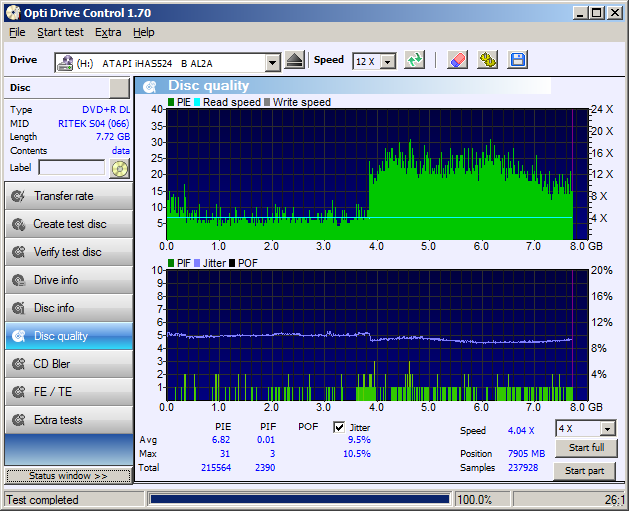This screenshot has height=511, width=629.
Task: Click the Start part button
Action: 584,471
